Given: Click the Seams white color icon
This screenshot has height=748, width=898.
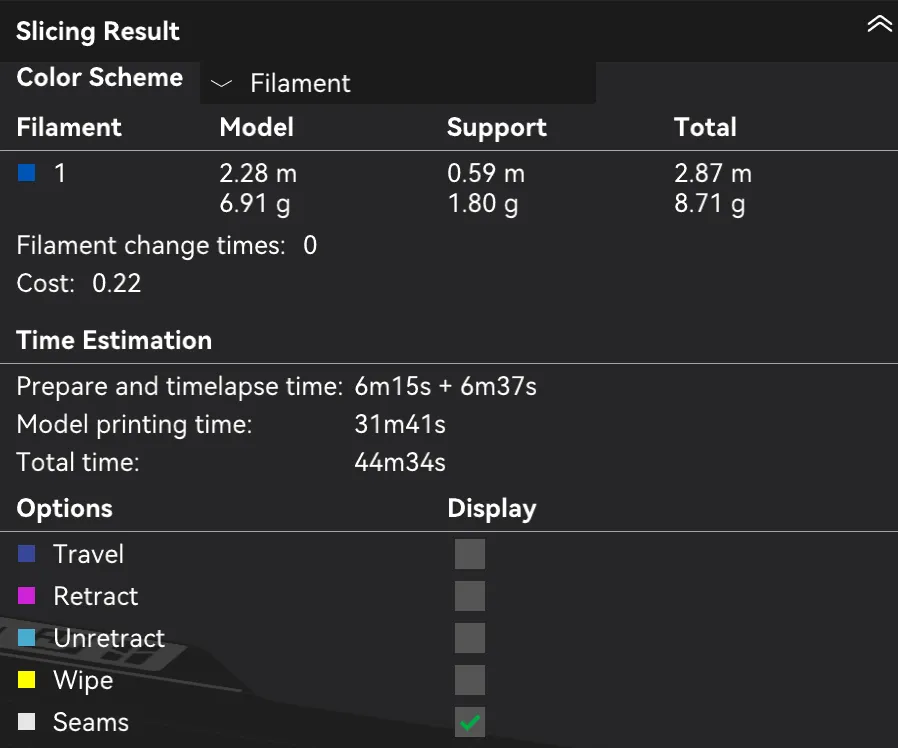Looking at the screenshot, I should [26, 722].
